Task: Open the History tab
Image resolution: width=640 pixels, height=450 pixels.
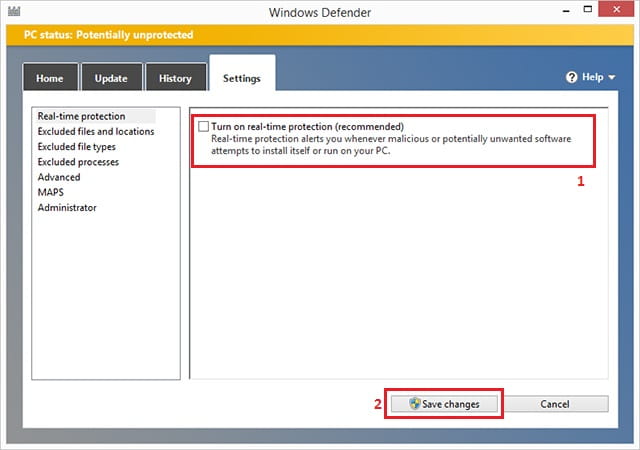Action: pyautogui.click(x=176, y=77)
